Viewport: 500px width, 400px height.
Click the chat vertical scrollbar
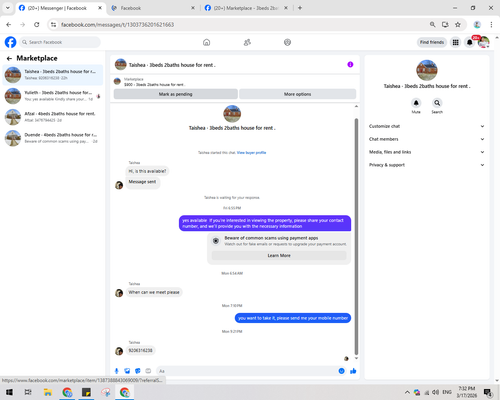(x=356, y=237)
